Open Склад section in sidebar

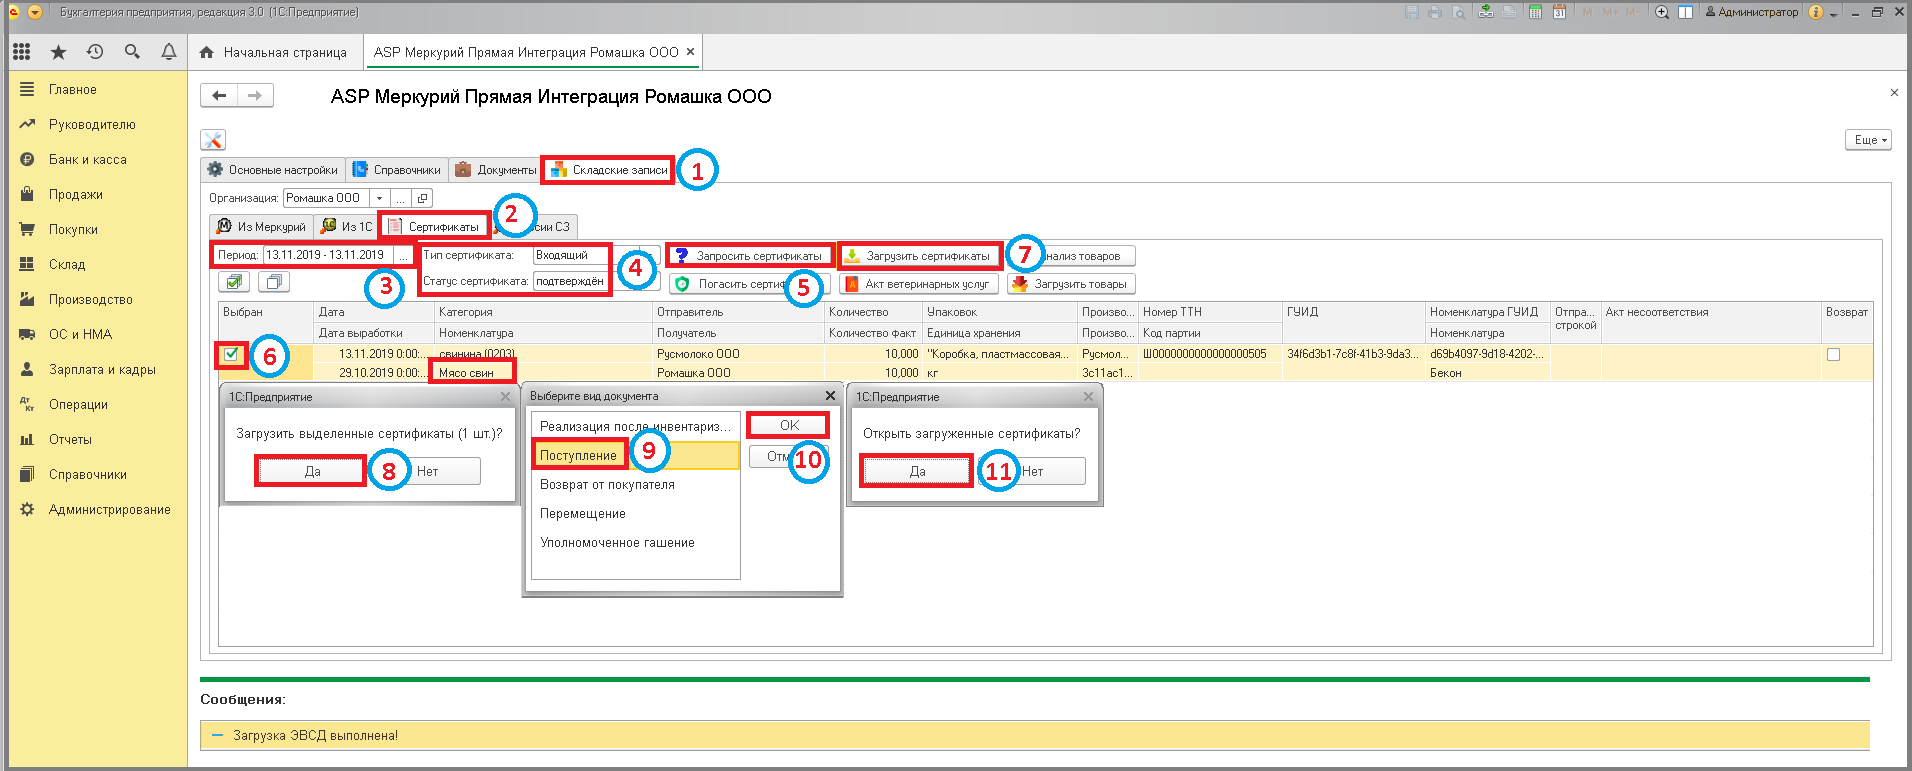pos(67,264)
